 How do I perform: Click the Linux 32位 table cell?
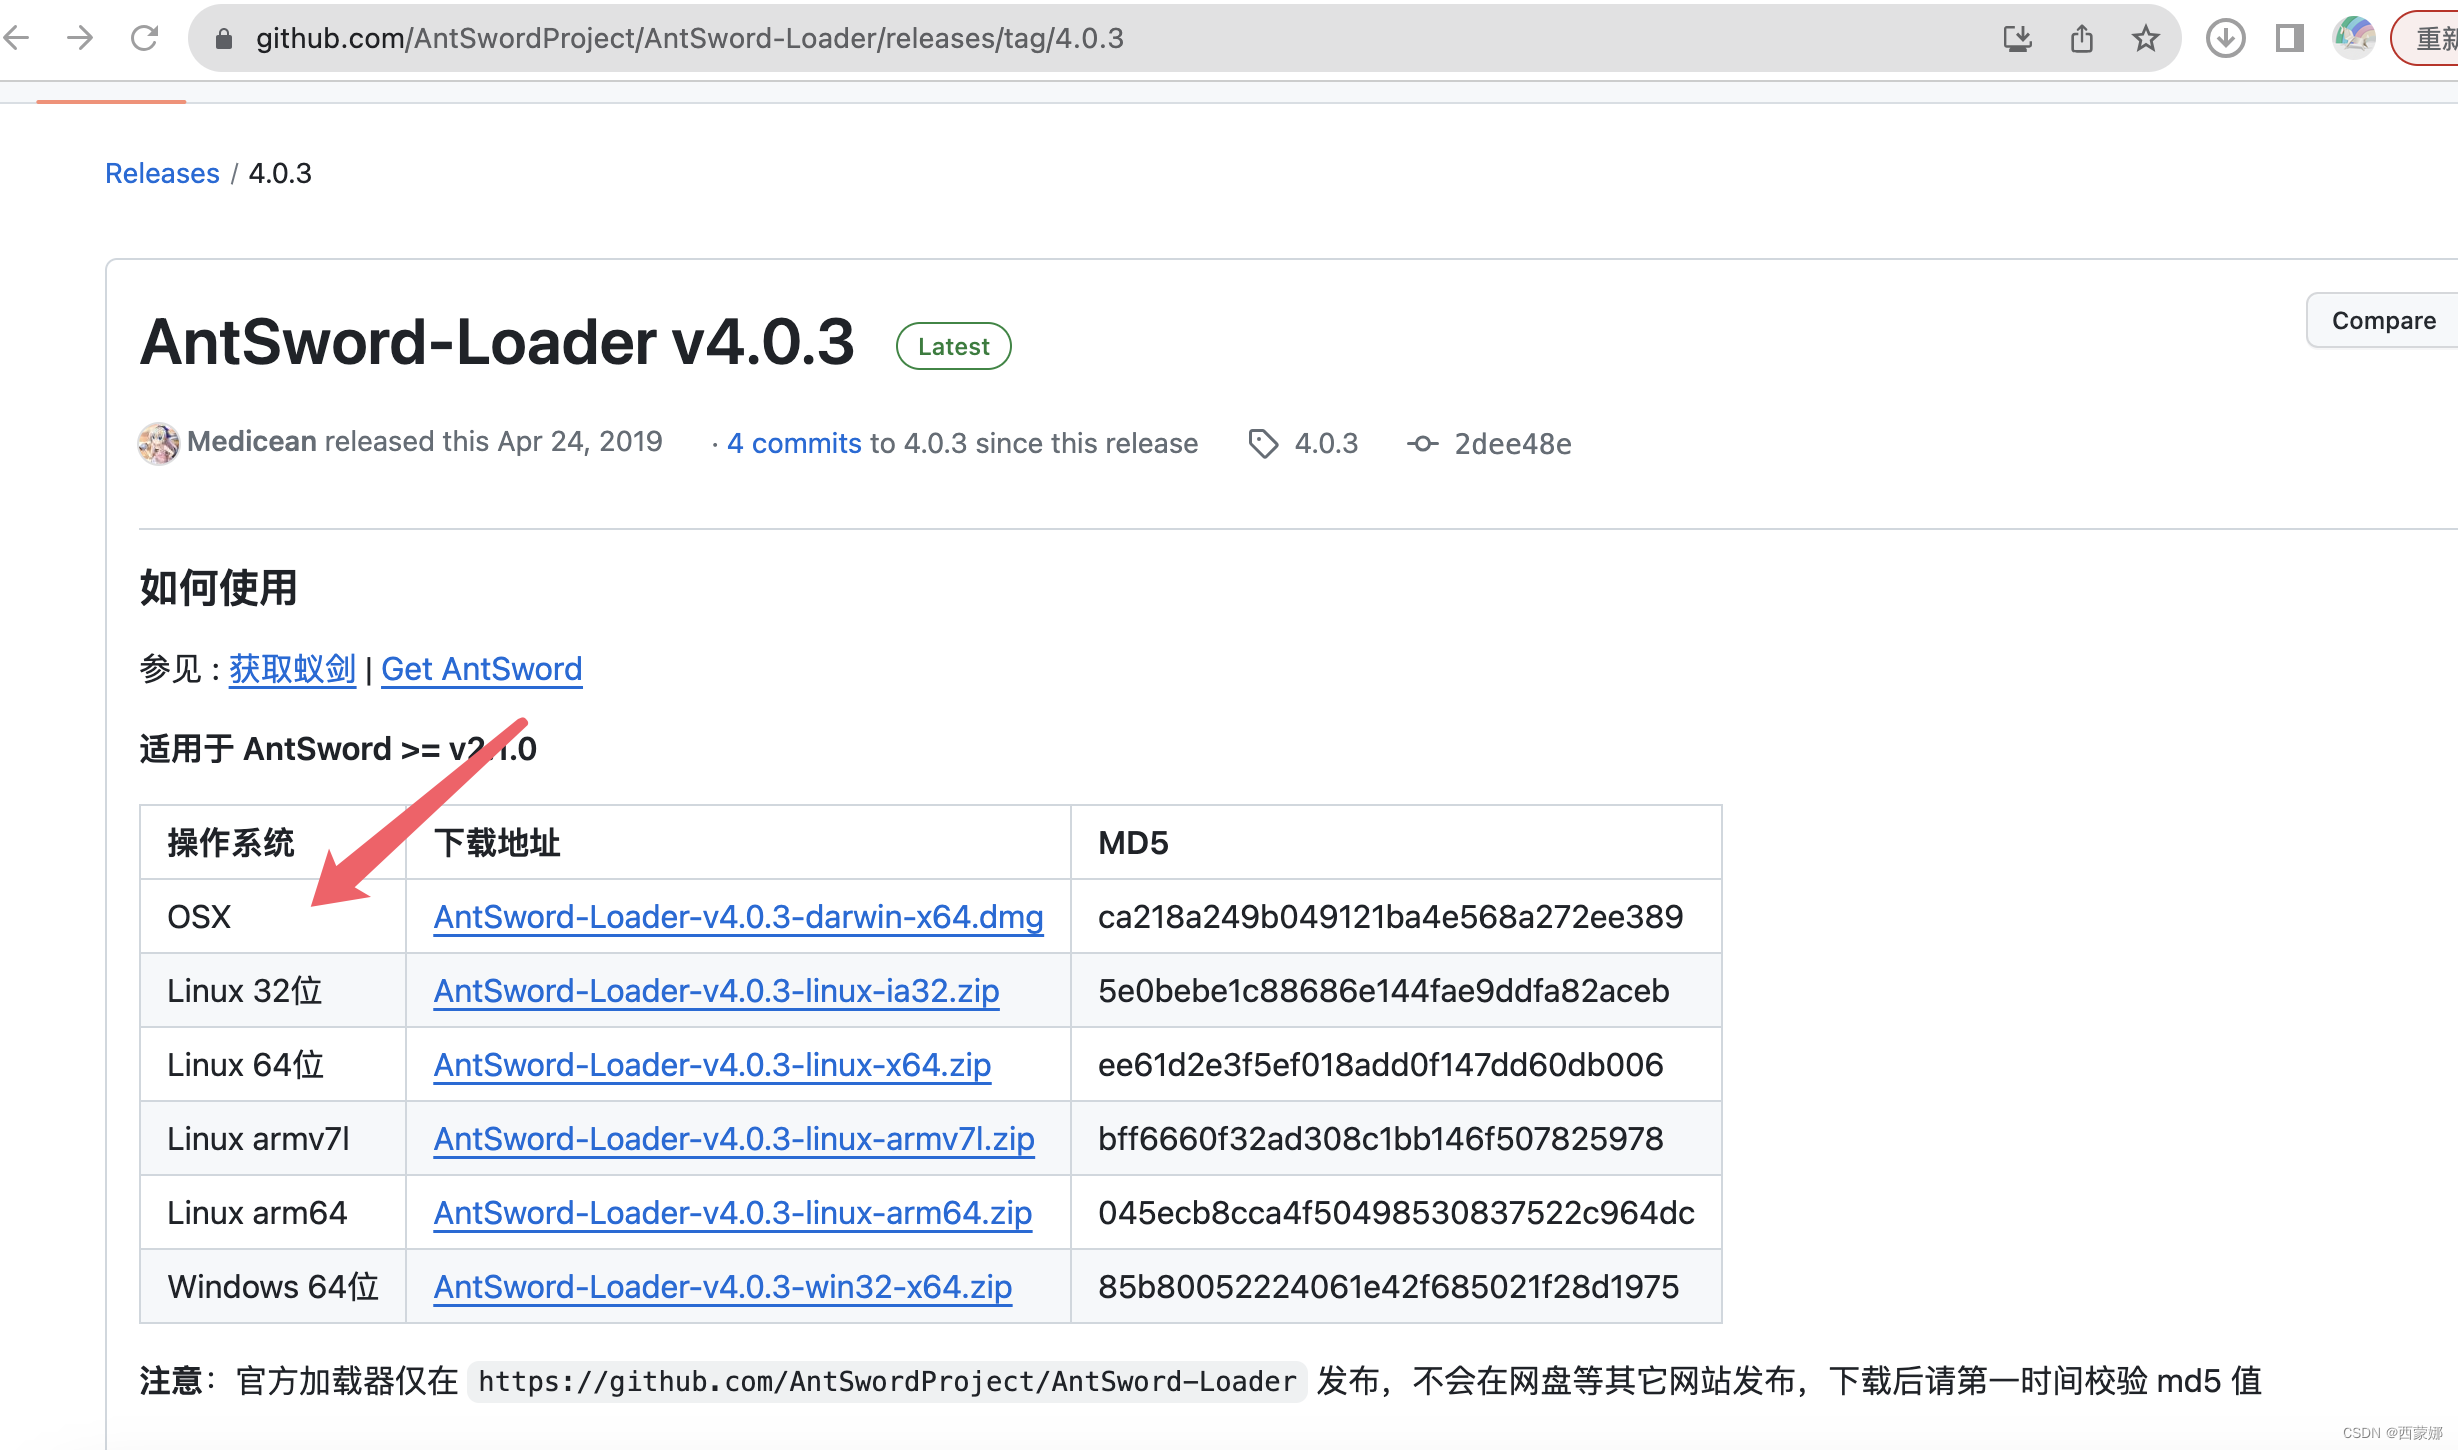[x=273, y=990]
